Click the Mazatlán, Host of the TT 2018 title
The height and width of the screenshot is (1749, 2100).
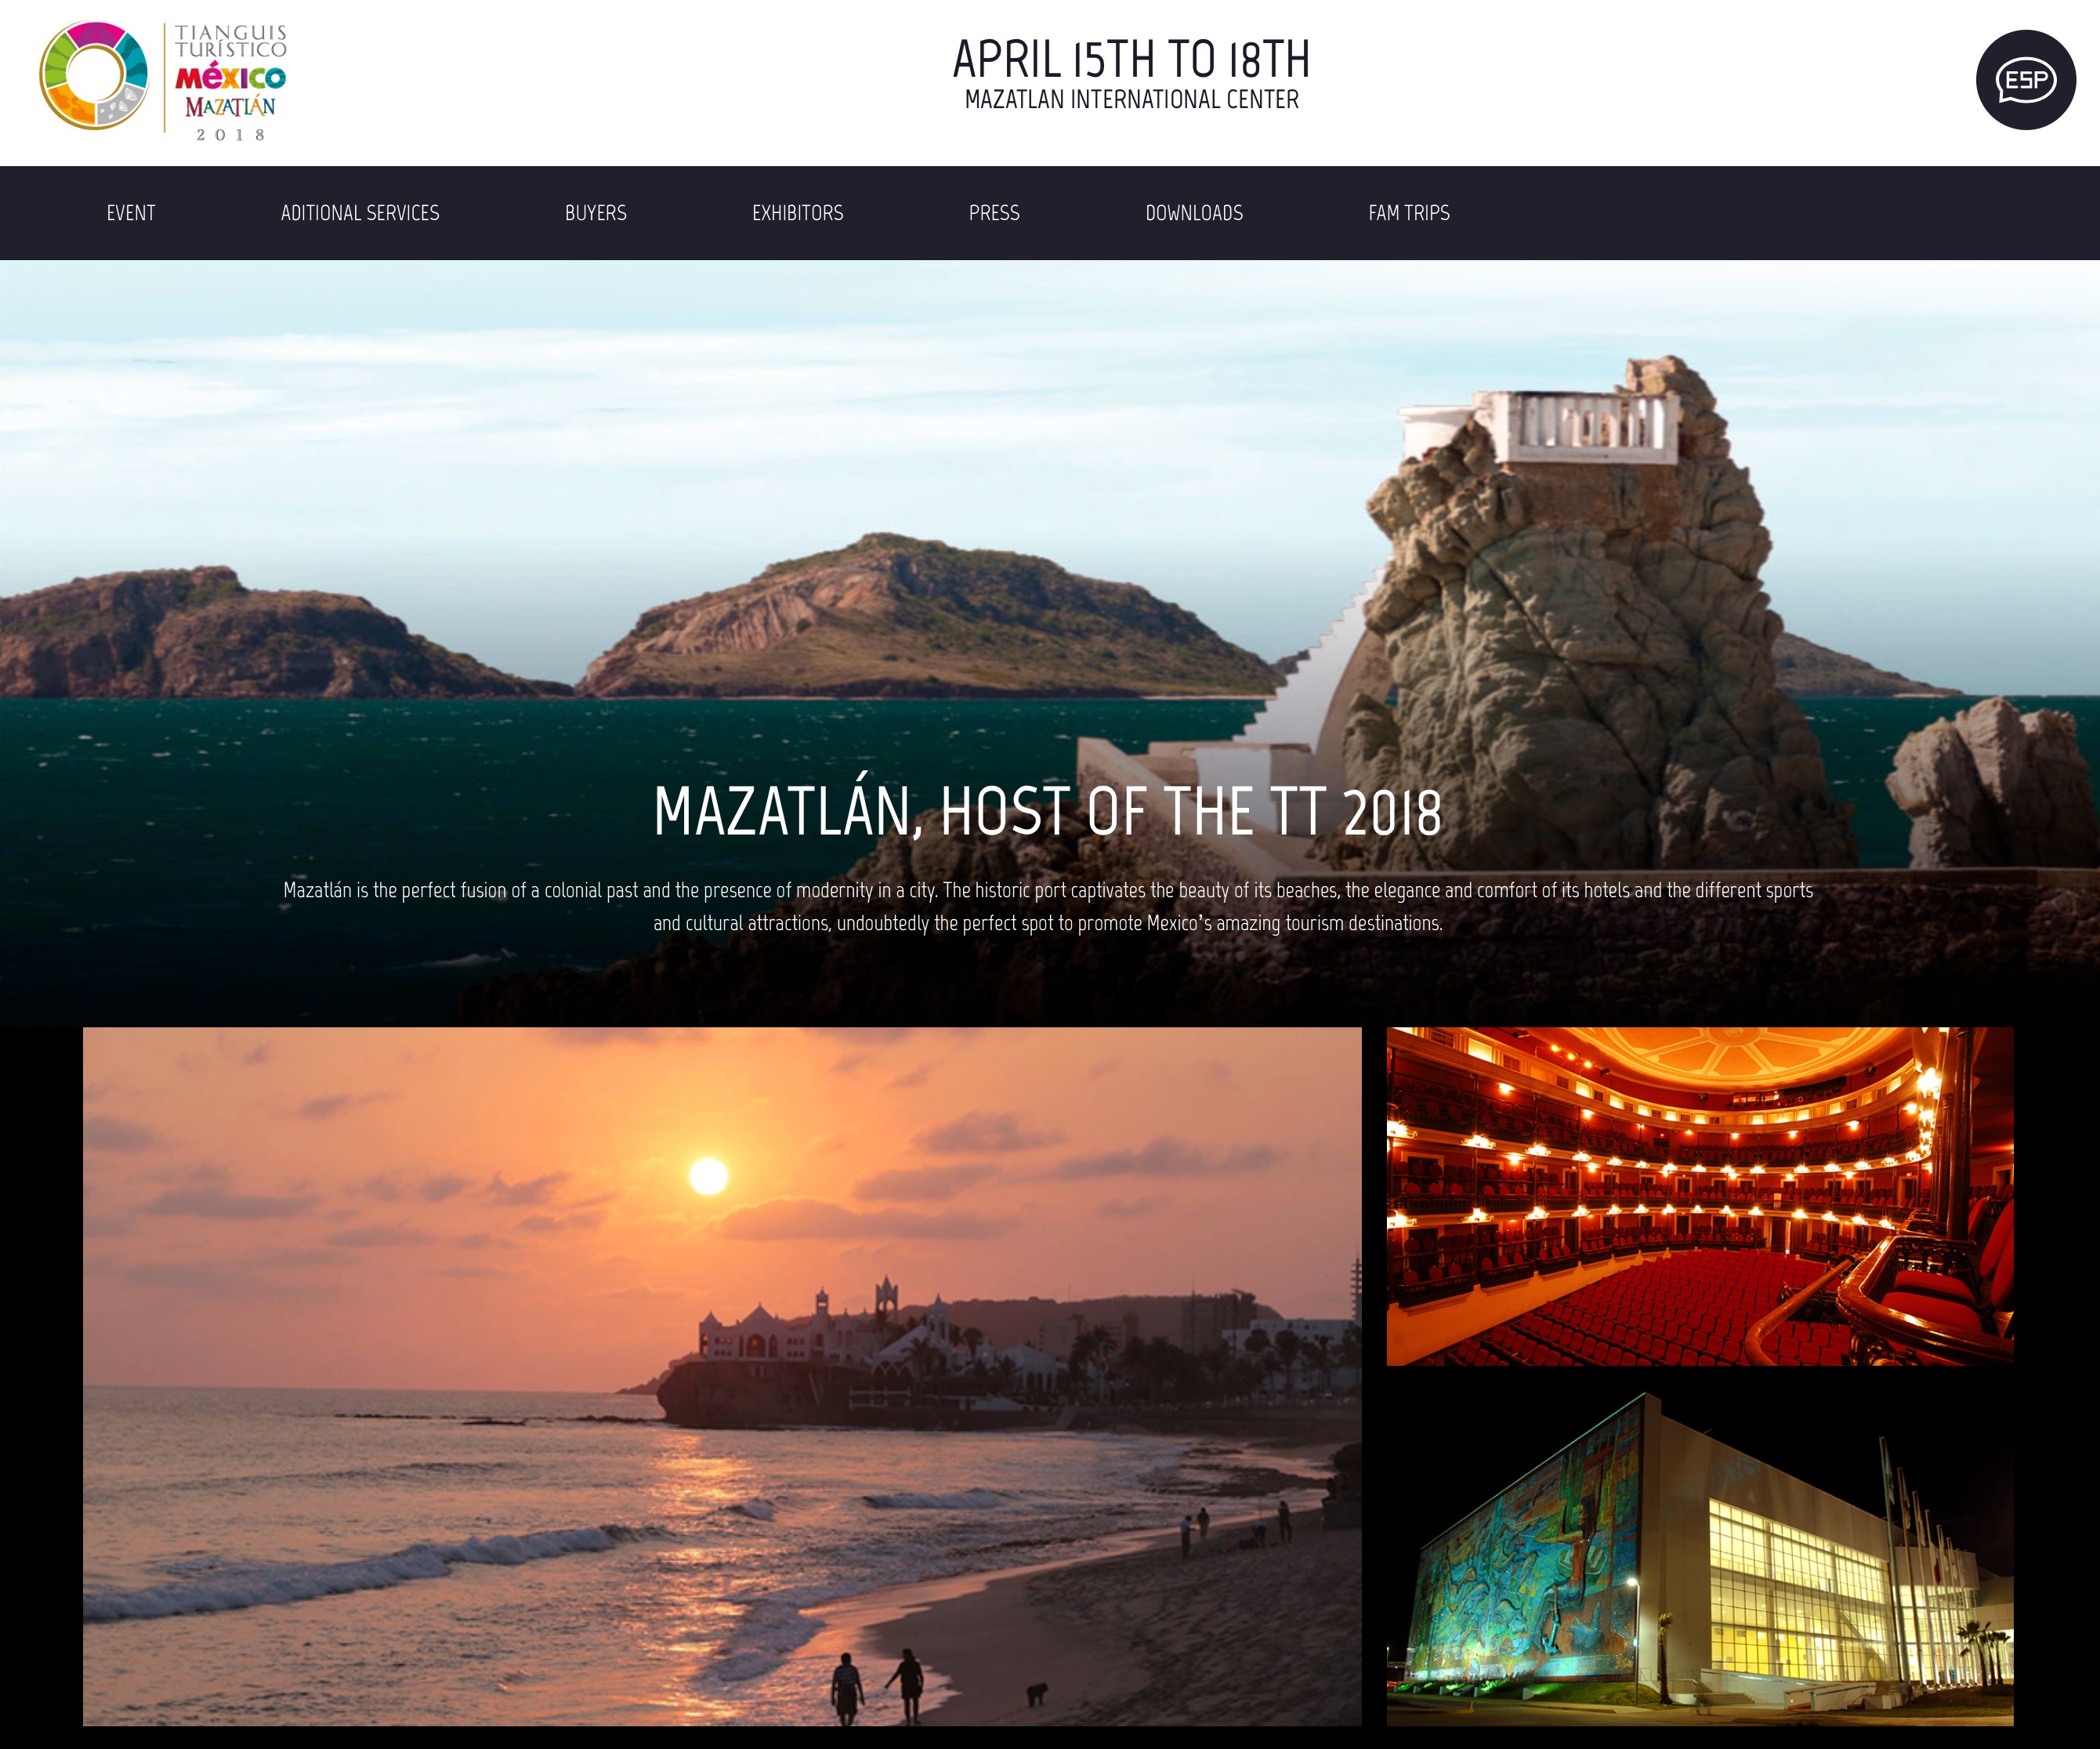point(1047,811)
